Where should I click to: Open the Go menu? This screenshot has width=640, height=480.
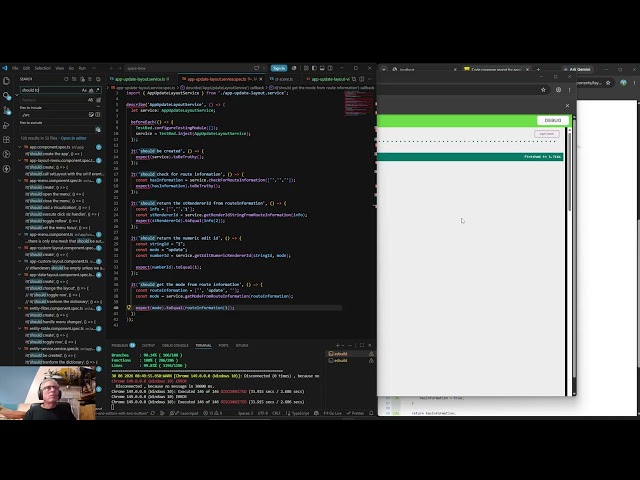click(71, 68)
